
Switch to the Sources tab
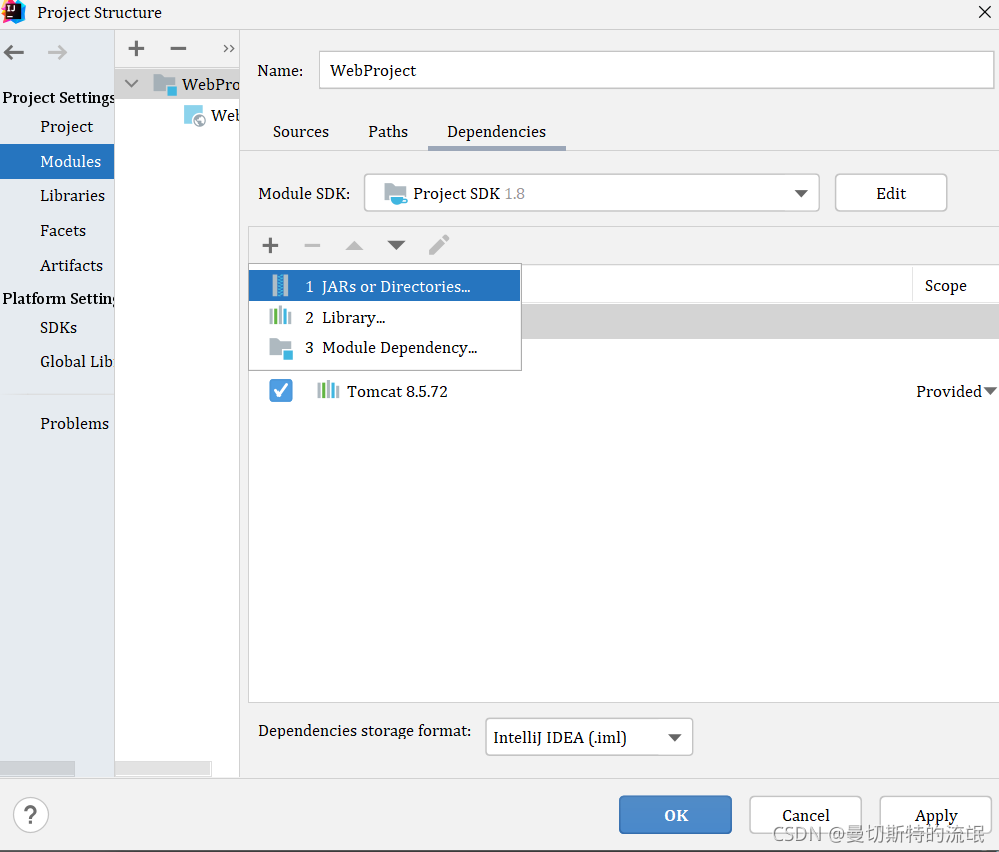pos(301,131)
